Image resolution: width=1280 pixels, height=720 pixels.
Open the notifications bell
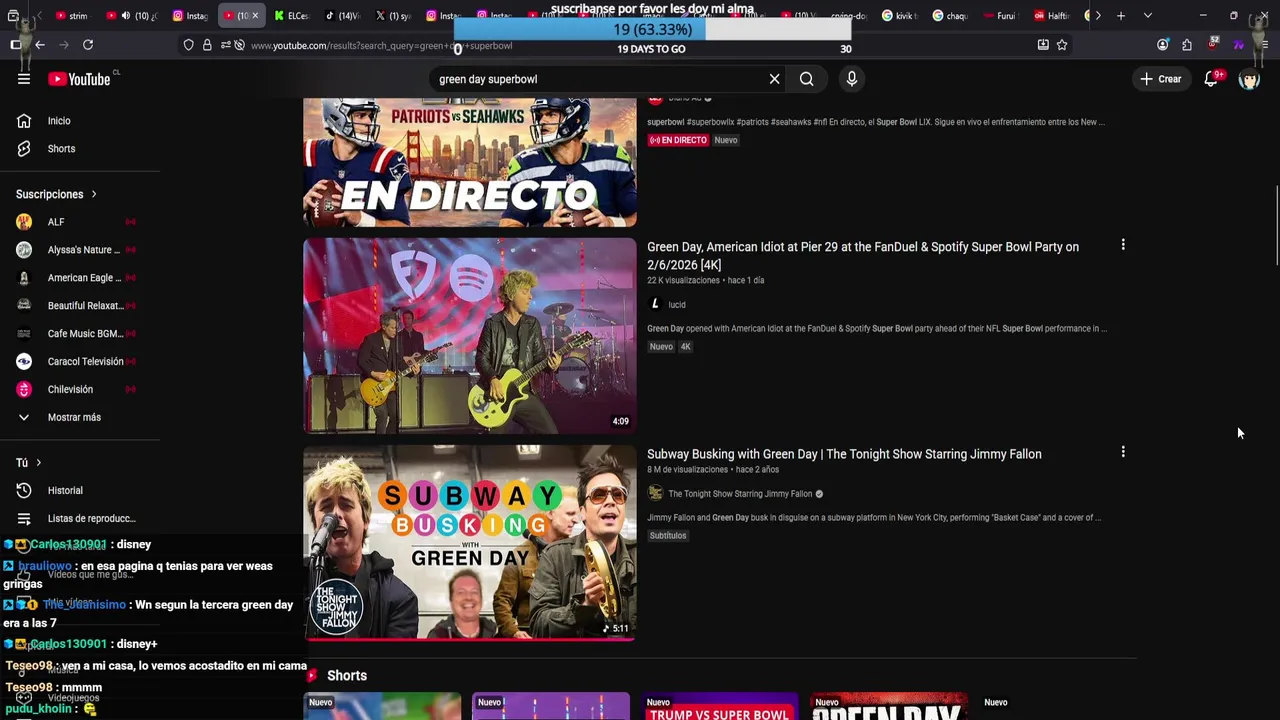[1211, 79]
